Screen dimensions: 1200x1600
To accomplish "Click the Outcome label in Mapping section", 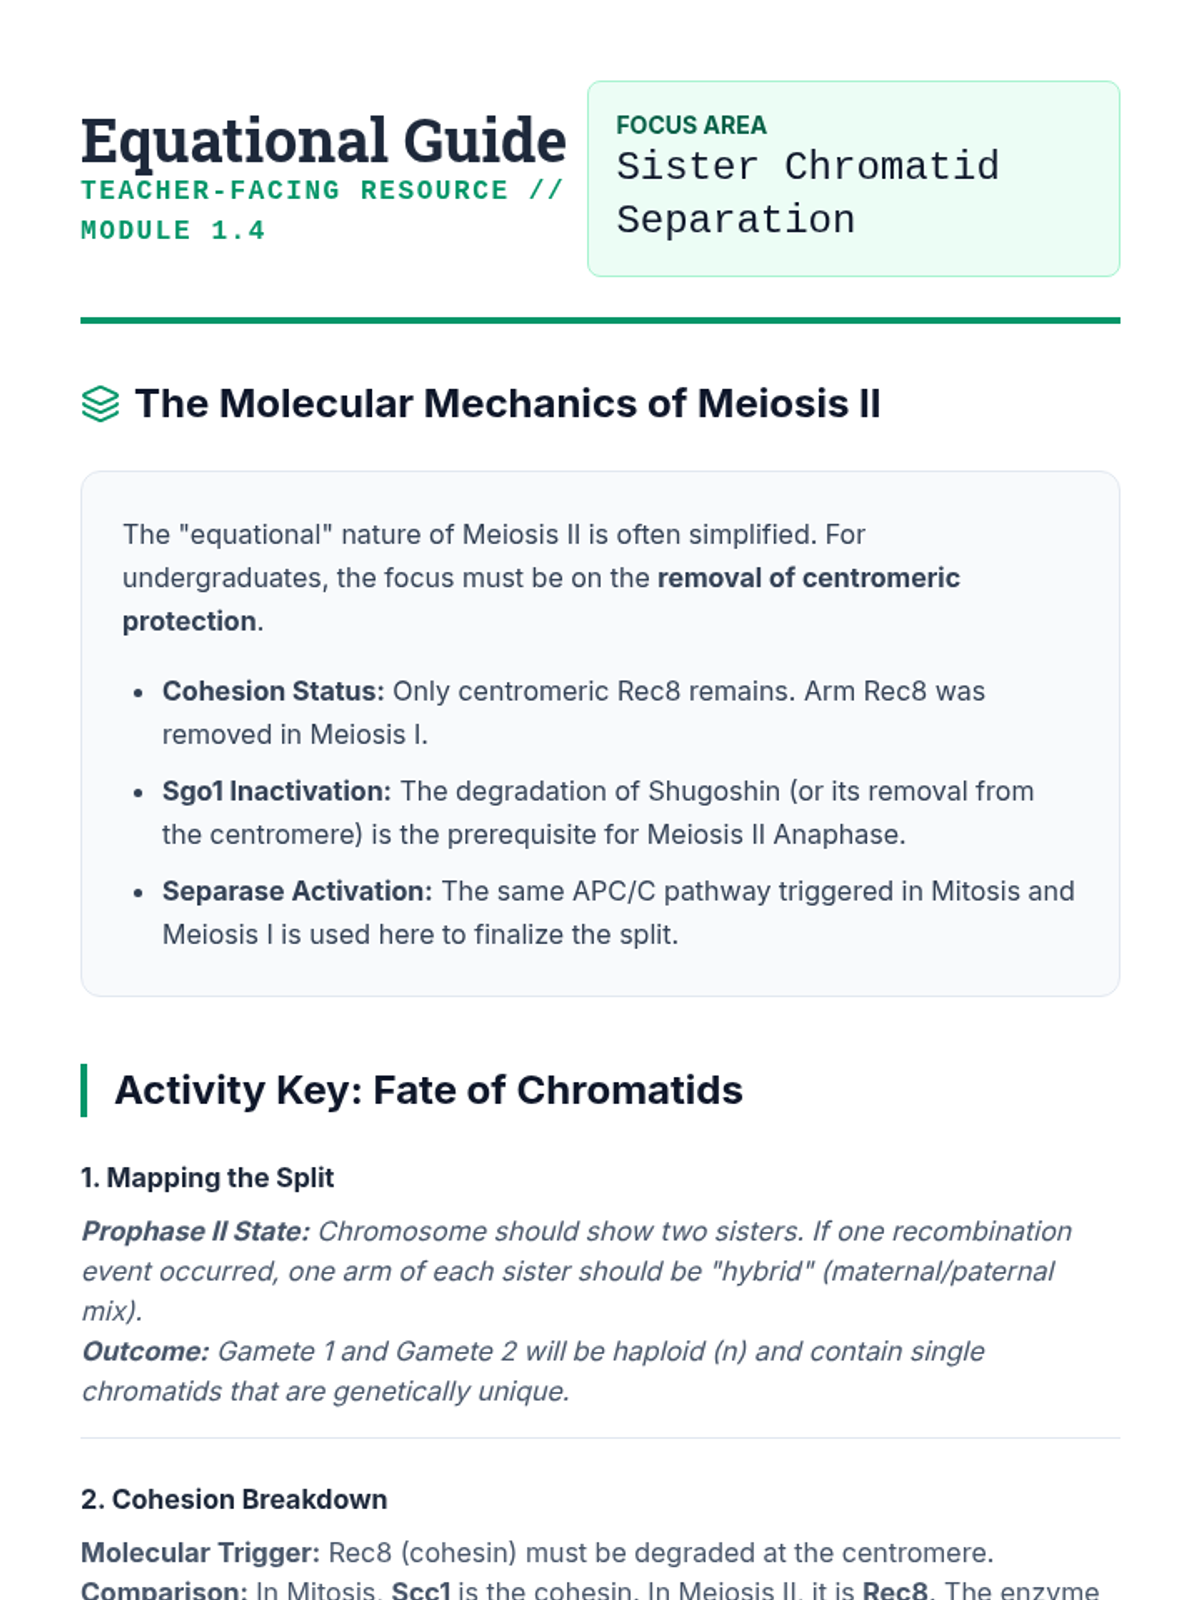I will [146, 1351].
